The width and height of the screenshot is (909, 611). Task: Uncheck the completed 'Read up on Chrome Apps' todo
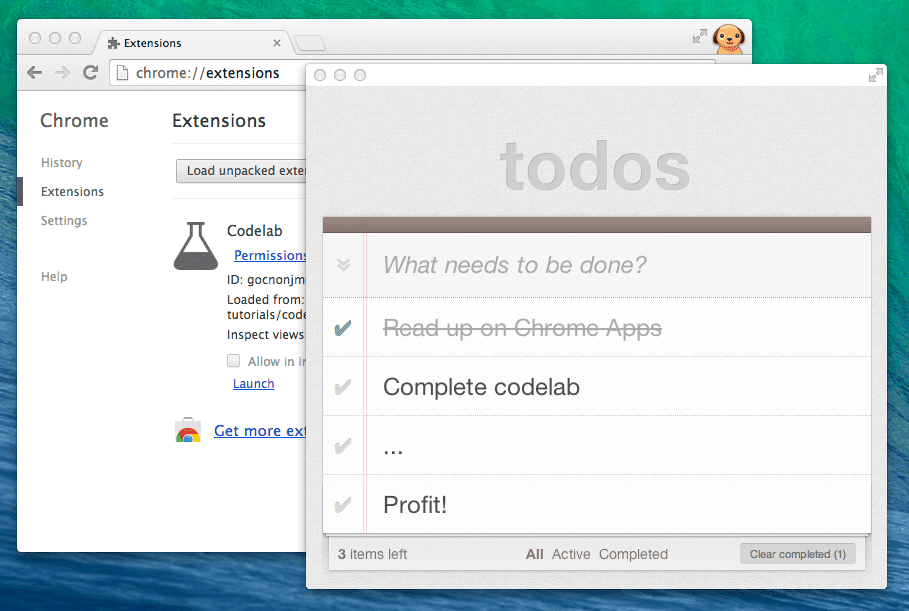pyautogui.click(x=343, y=327)
